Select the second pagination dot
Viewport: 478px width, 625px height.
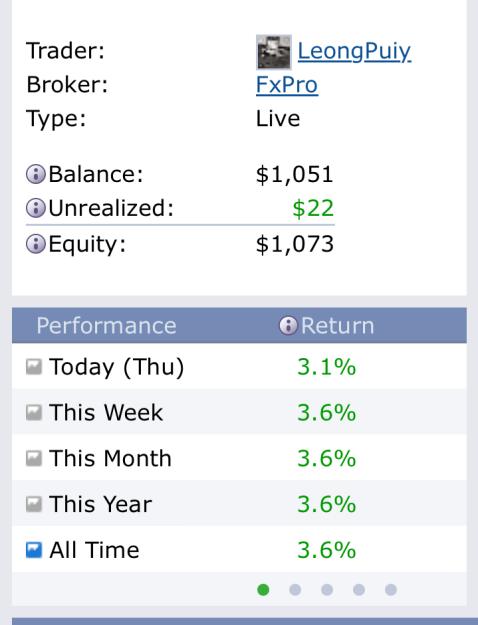(295, 590)
